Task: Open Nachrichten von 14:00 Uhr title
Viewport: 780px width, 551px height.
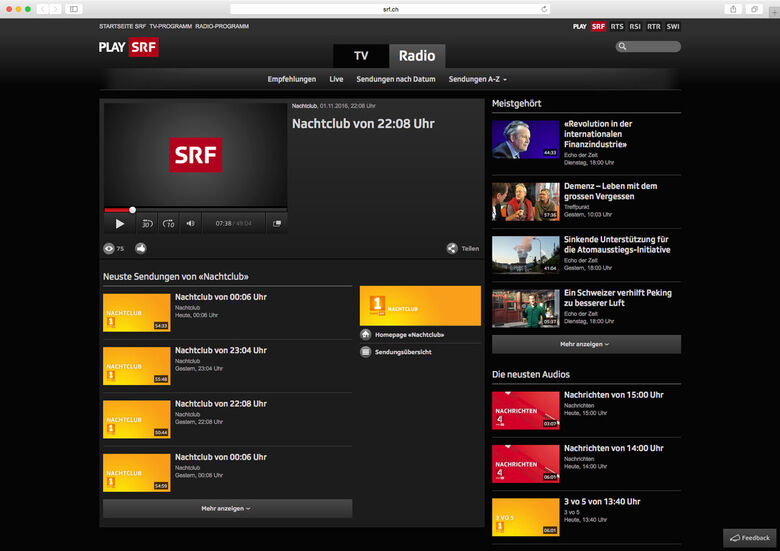Action: tap(613, 448)
